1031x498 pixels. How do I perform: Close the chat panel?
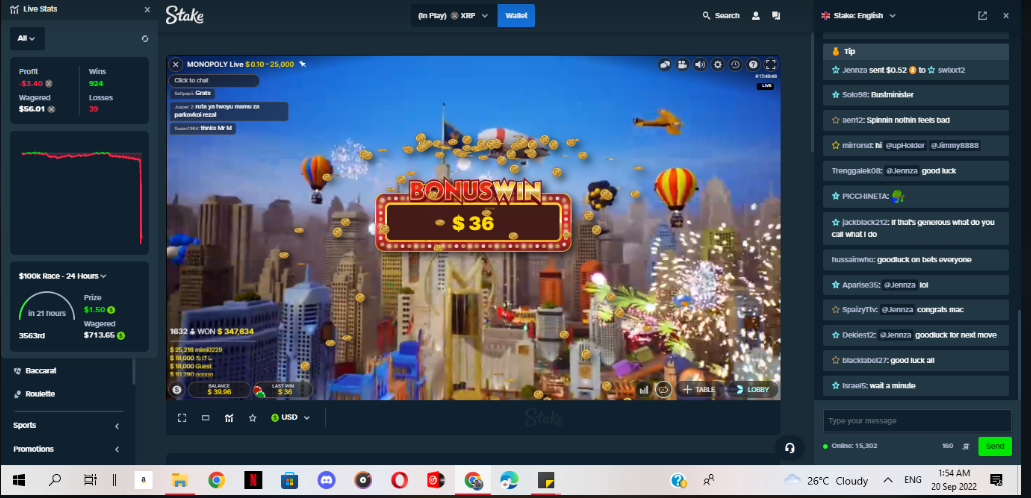click(1005, 15)
